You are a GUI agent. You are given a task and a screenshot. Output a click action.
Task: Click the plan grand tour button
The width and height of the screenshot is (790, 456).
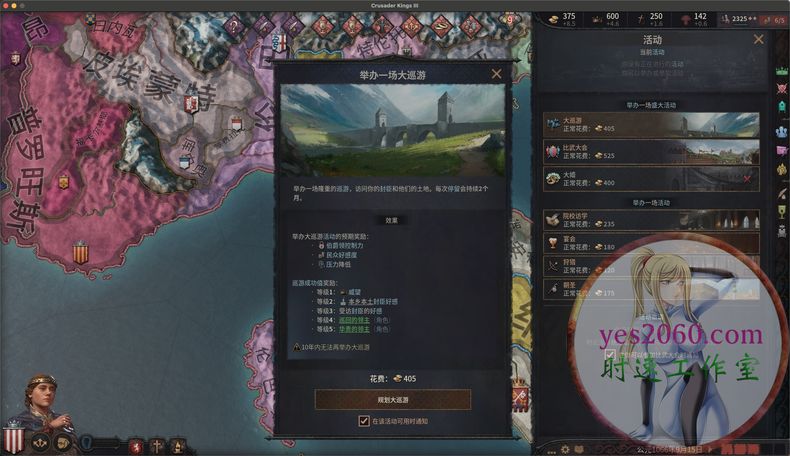[x=393, y=400]
